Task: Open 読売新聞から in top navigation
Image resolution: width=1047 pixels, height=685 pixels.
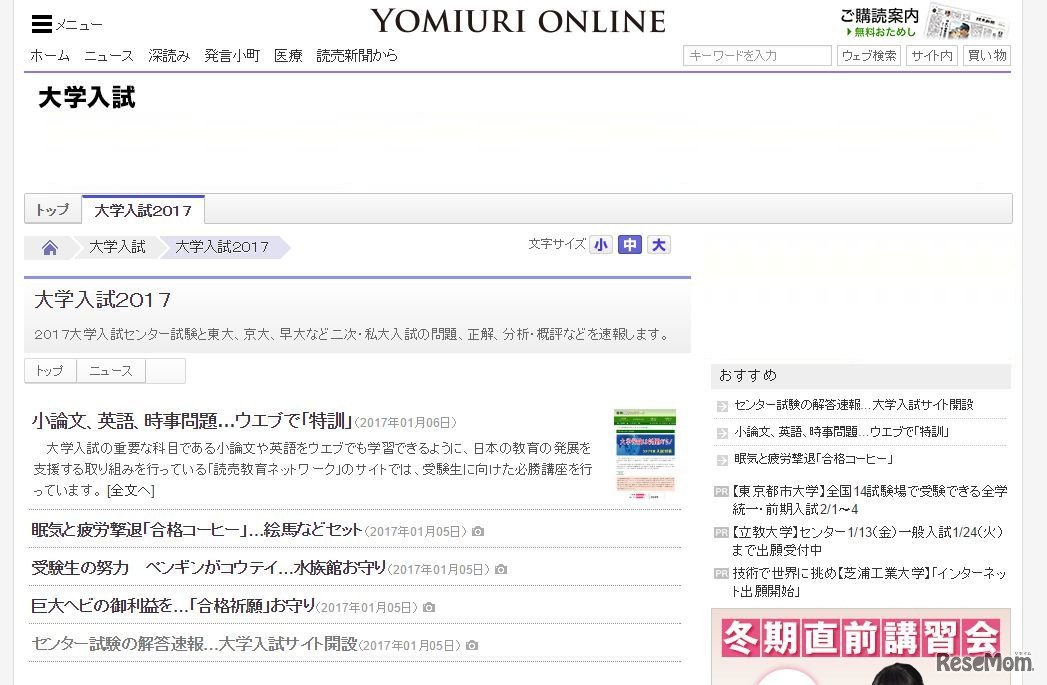Action: click(357, 55)
